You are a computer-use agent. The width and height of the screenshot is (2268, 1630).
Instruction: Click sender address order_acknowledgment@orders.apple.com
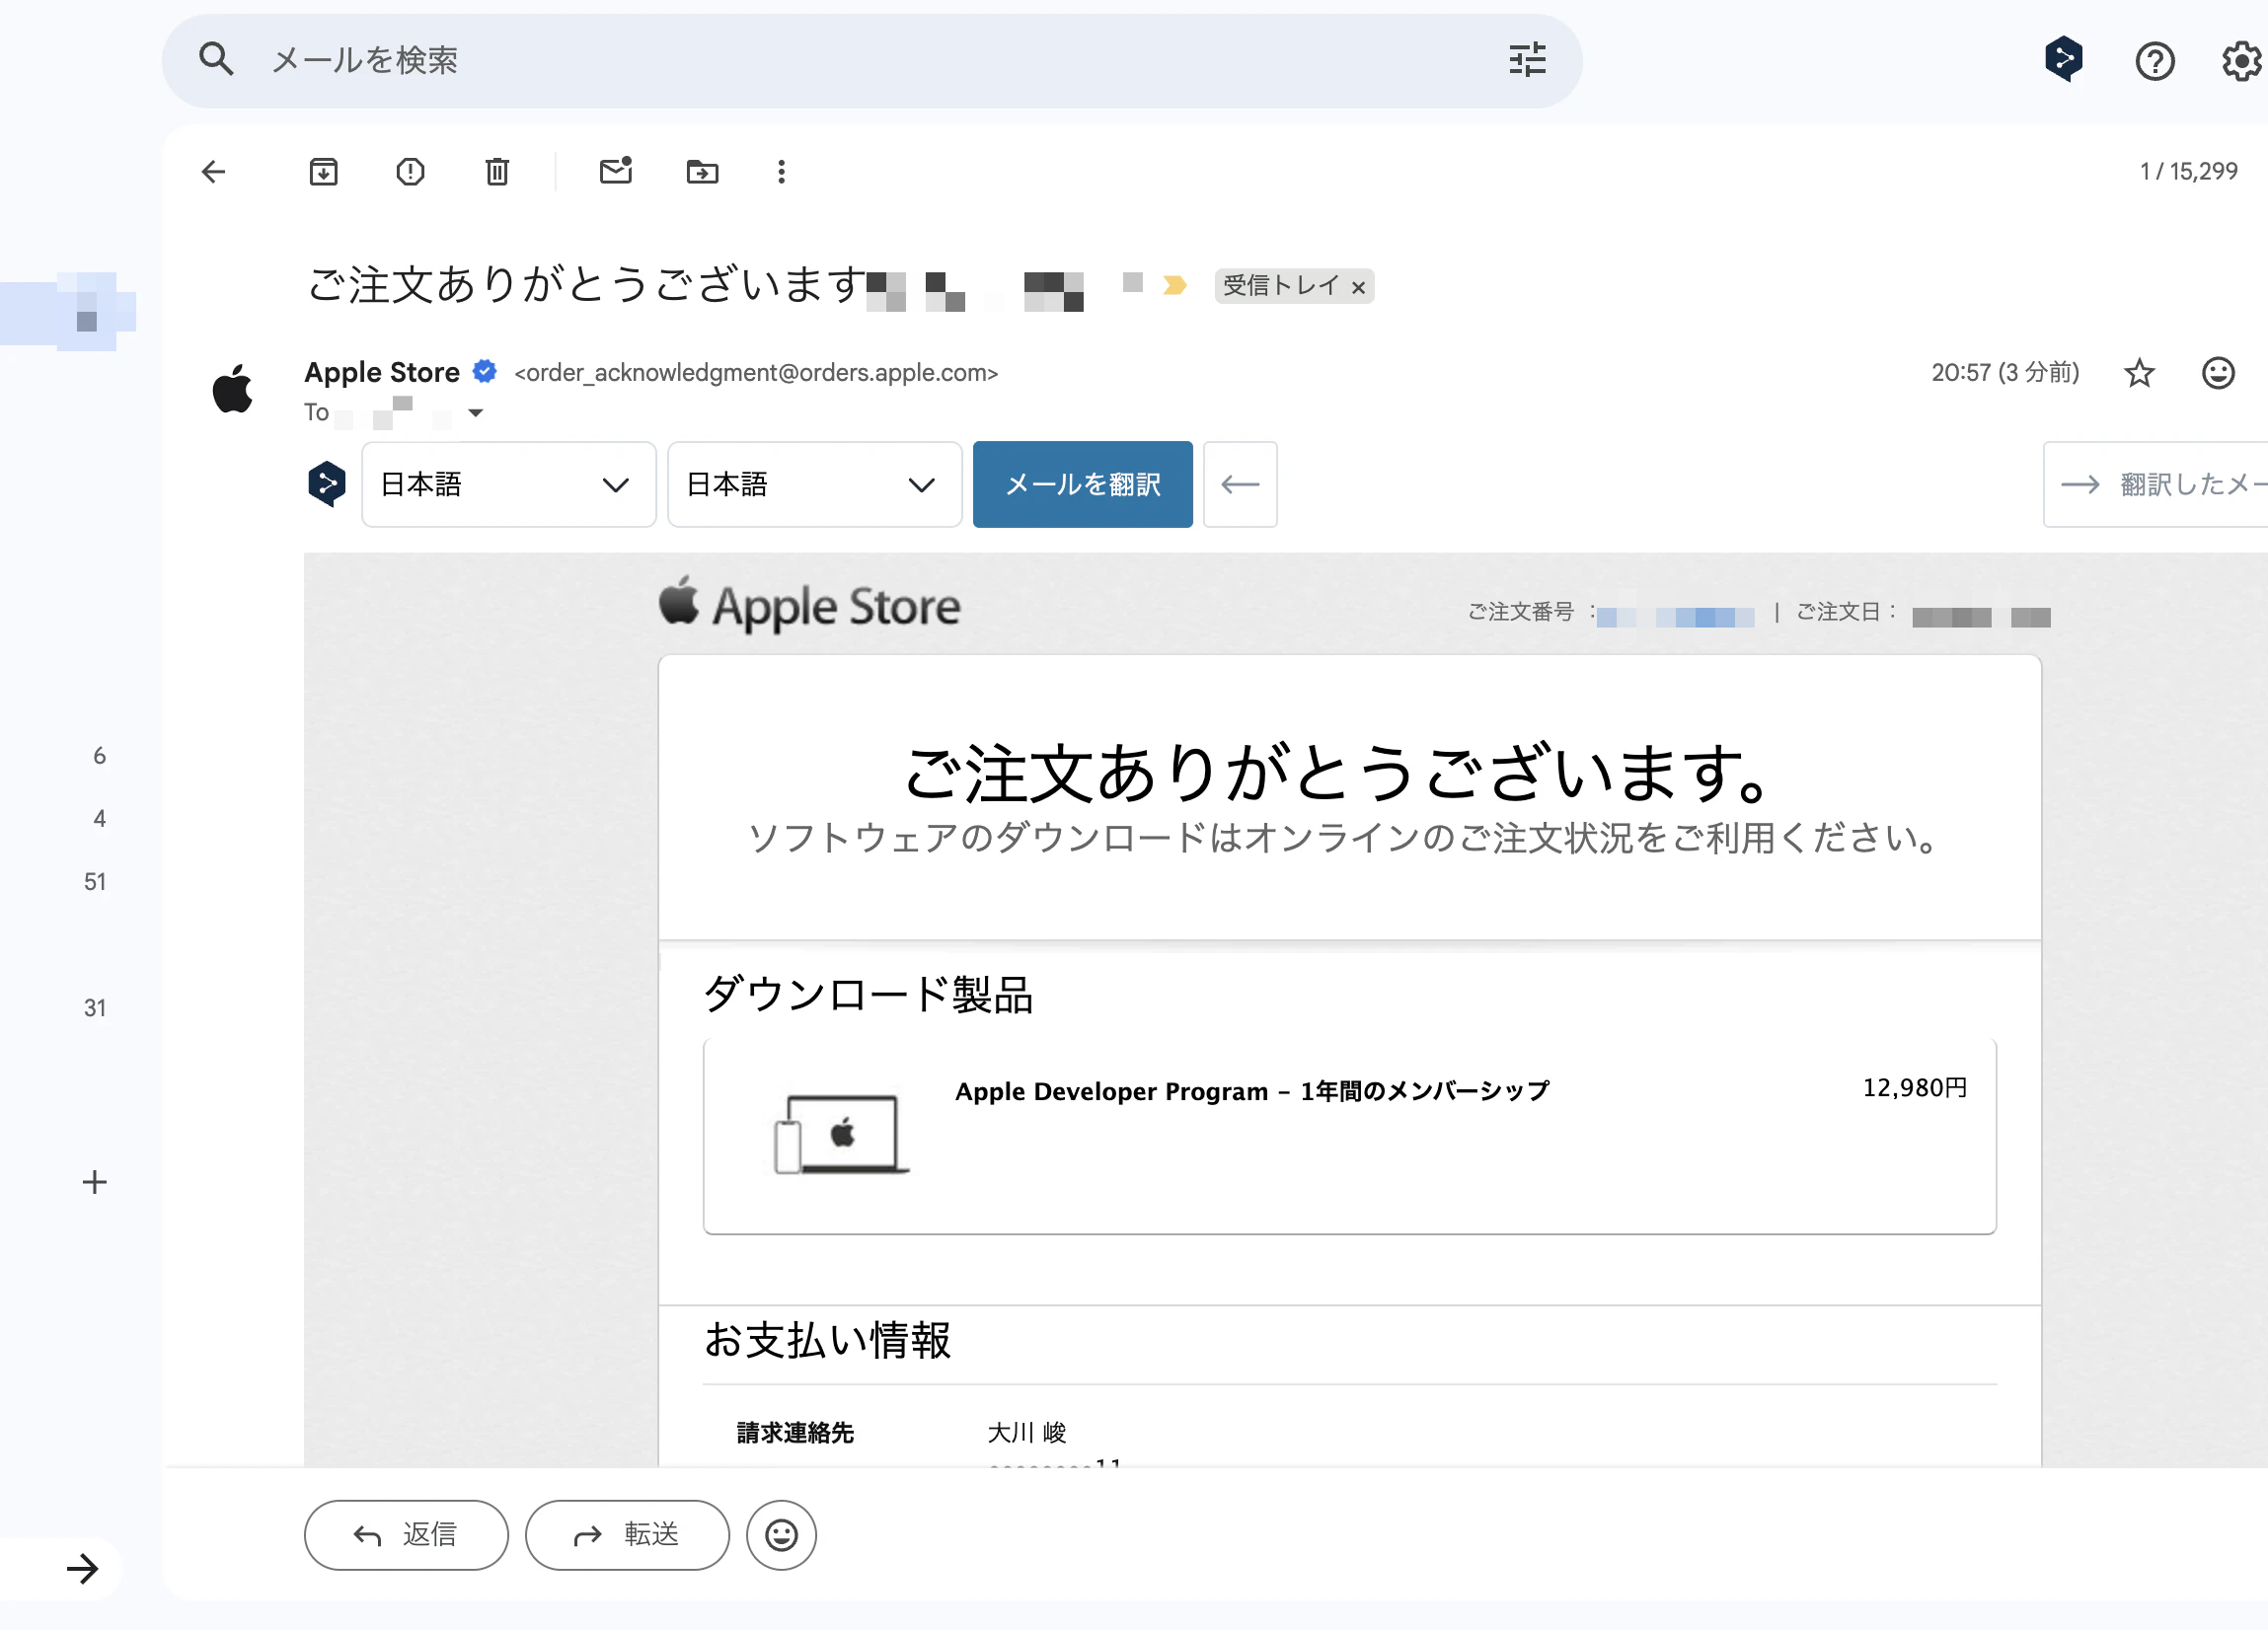click(x=756, y=373)
